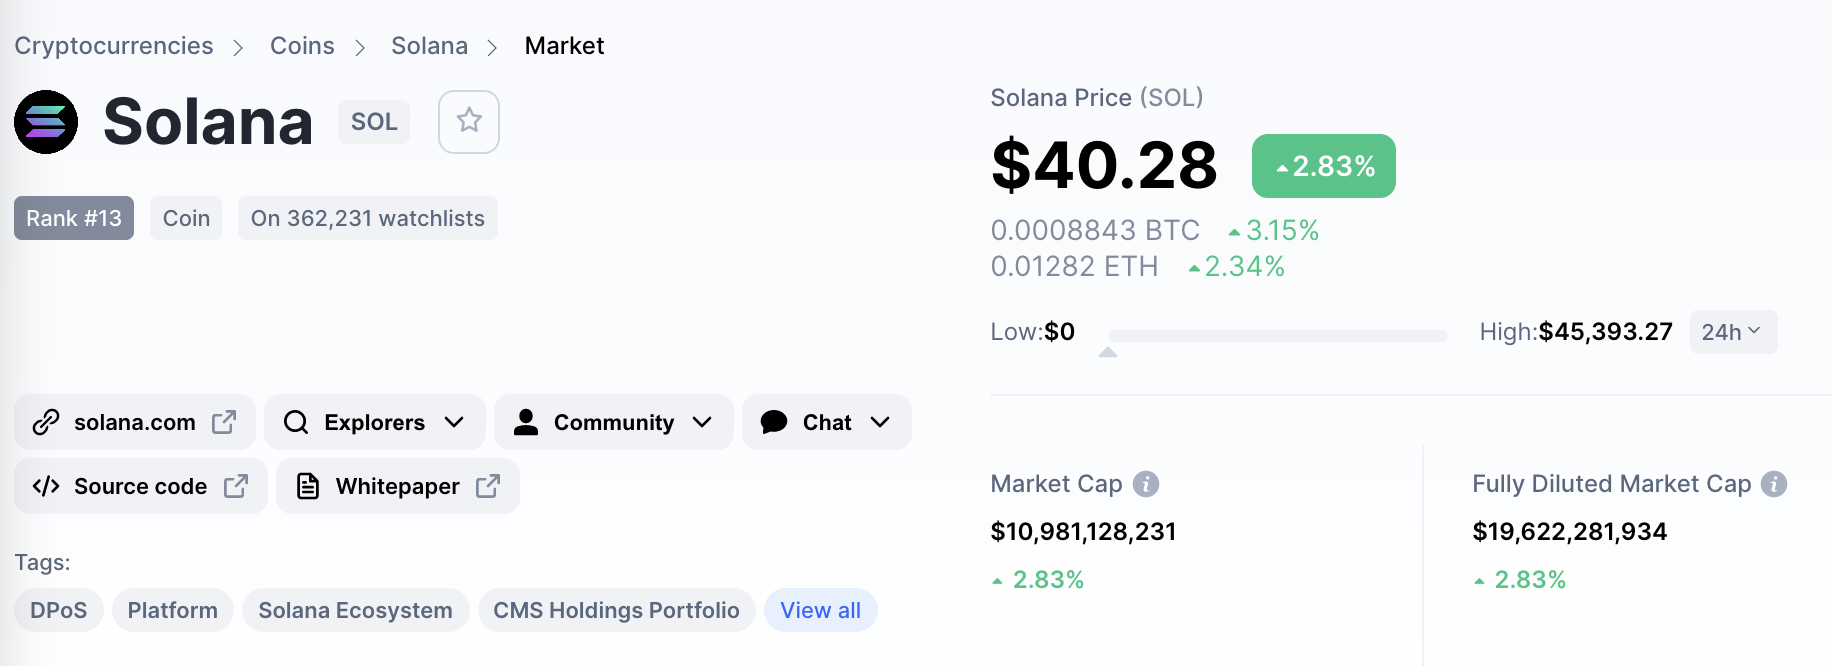Change the 24h time range selector
This screenshot has height=666, width=1832.
[1733, 332]
